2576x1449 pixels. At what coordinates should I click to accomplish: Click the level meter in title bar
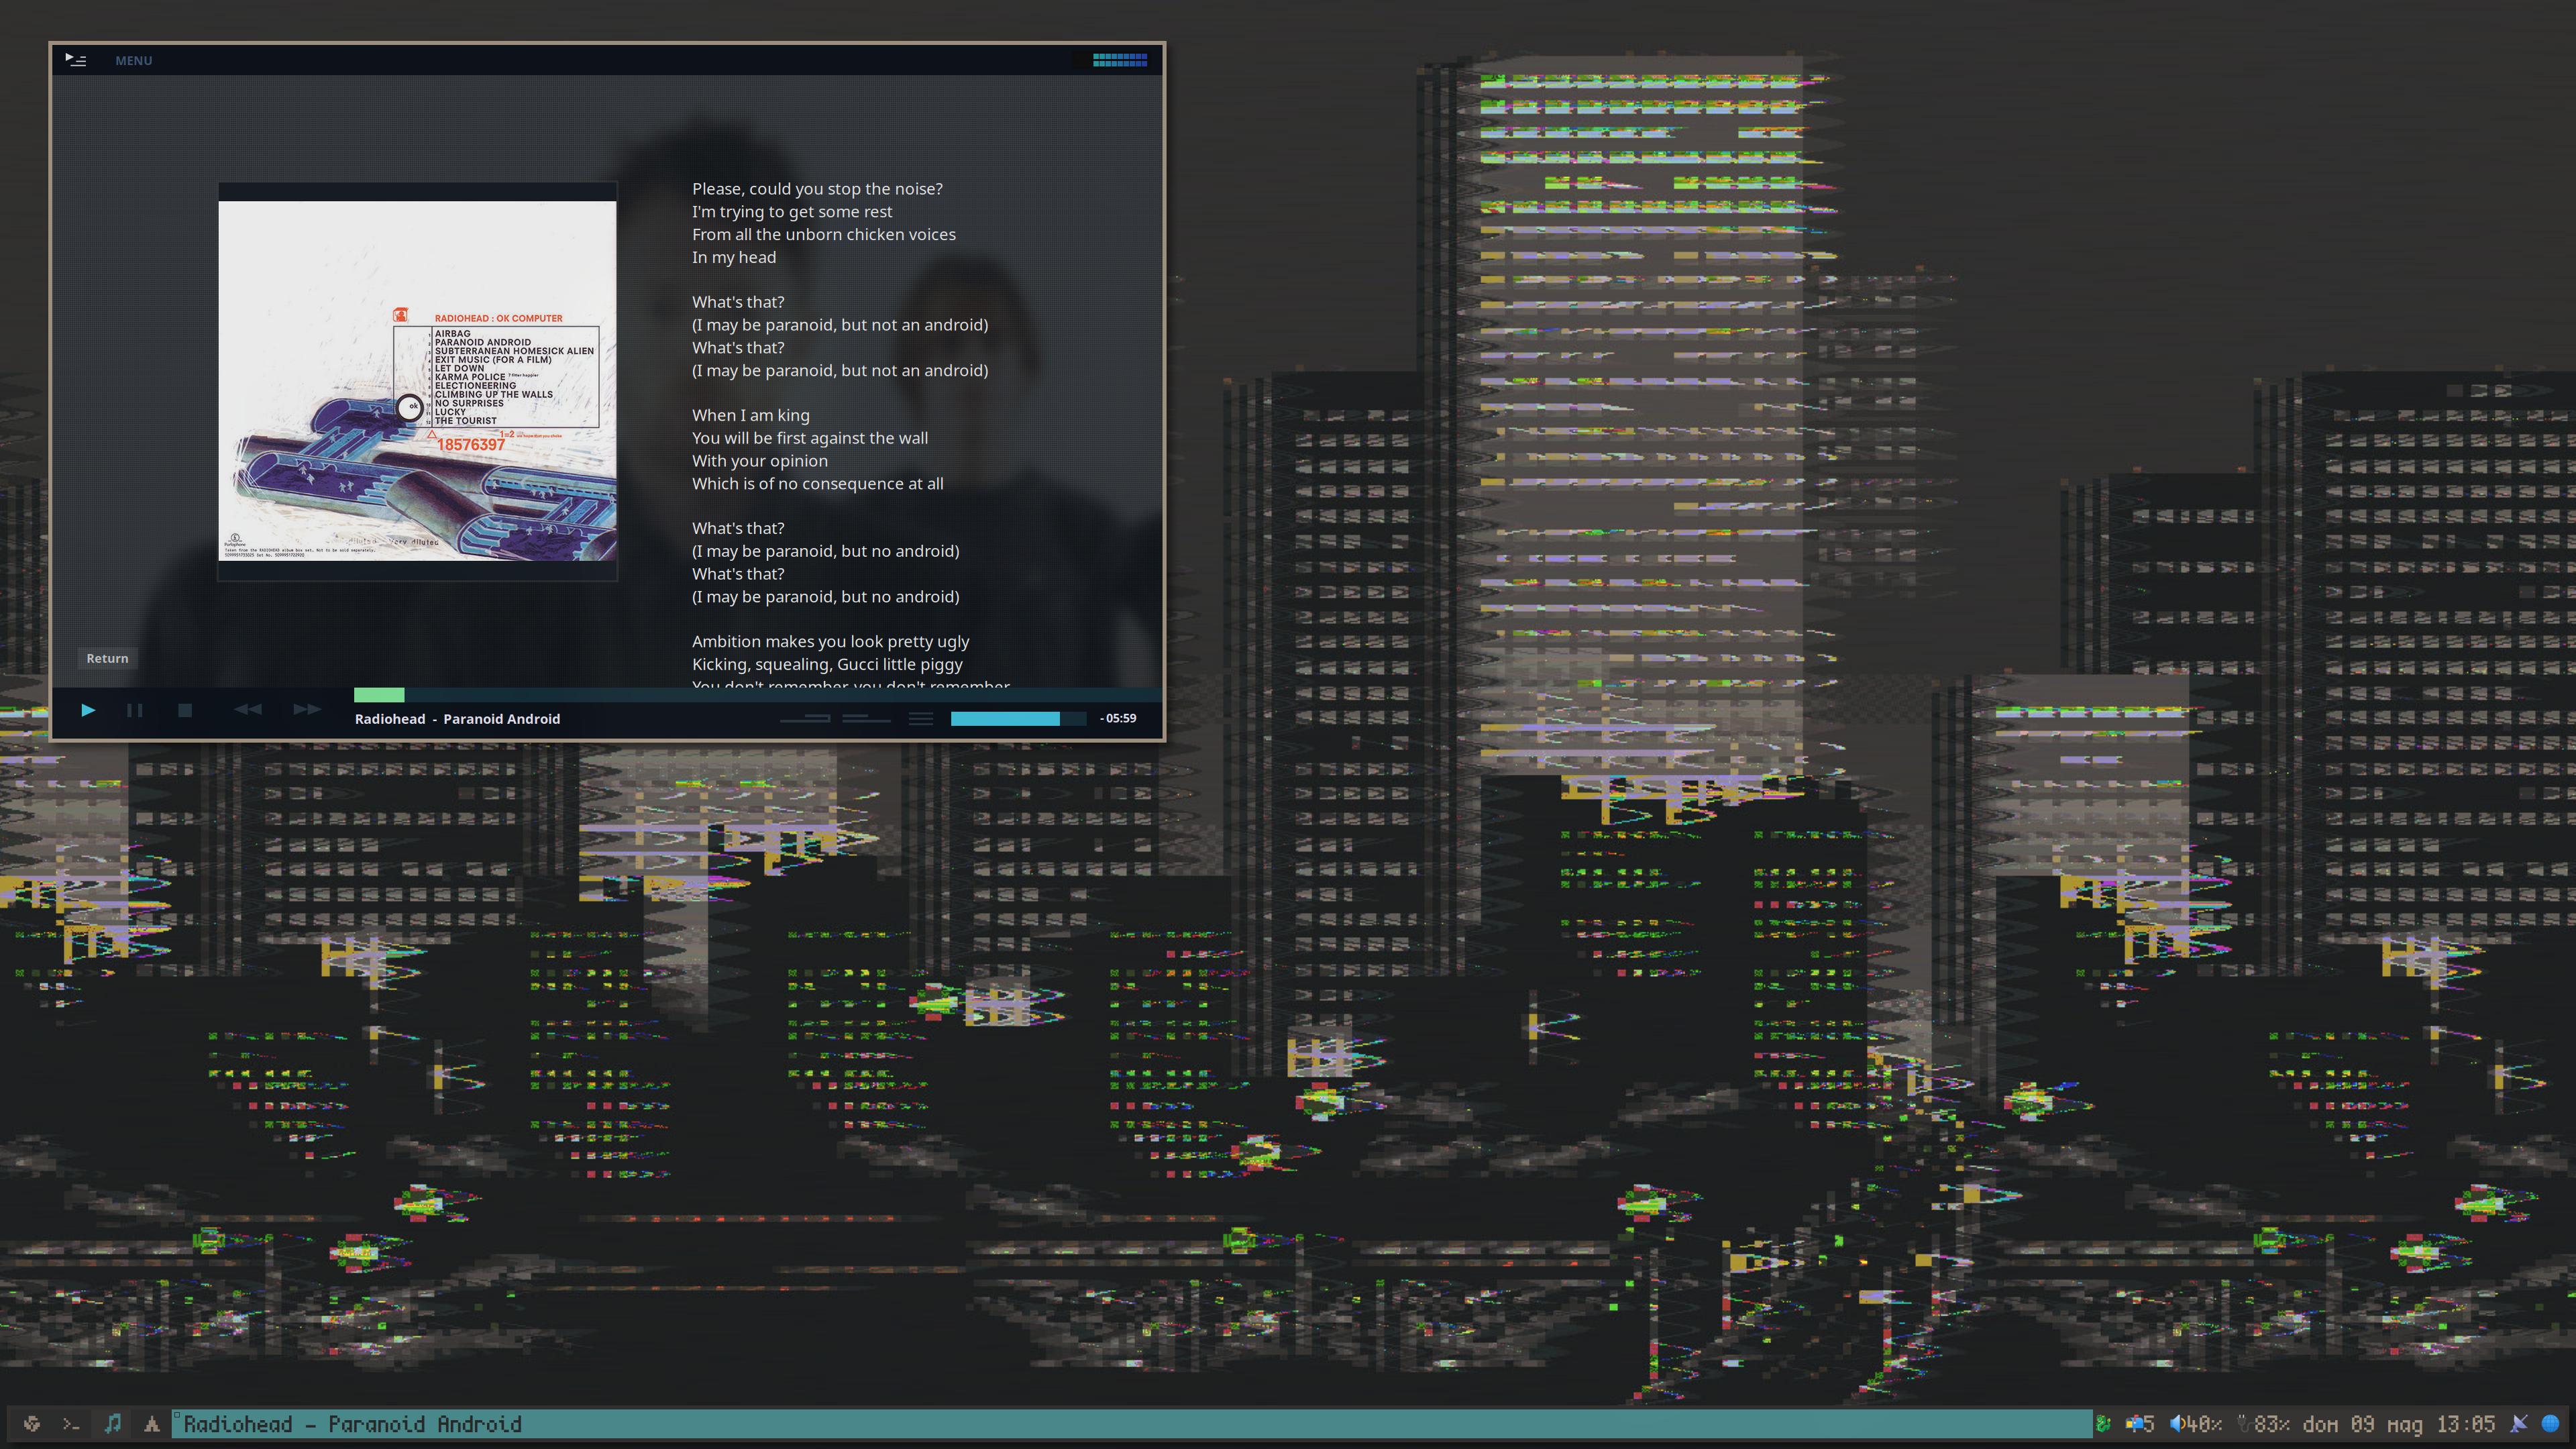click(x=1119, y=60)
